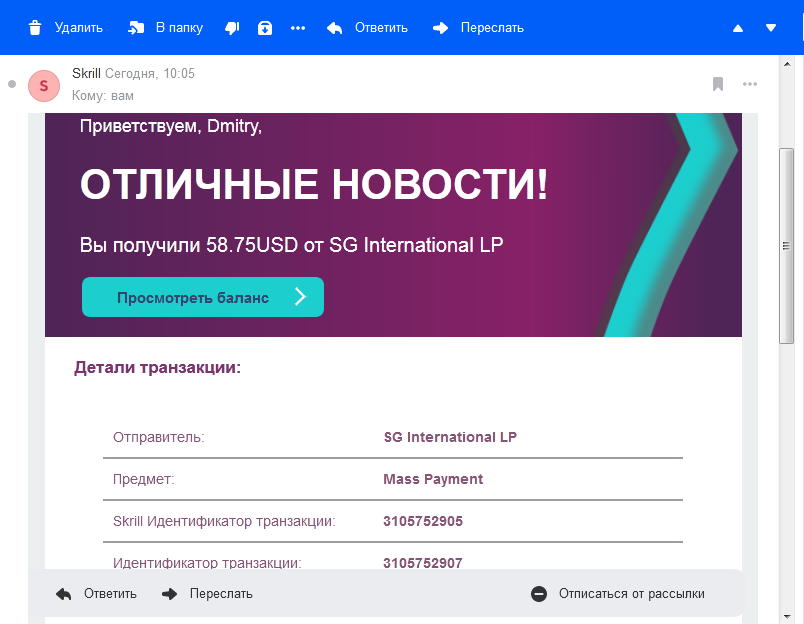
Task: Click Ответить in the top toolbar
Action: click(x=381, y=28)
